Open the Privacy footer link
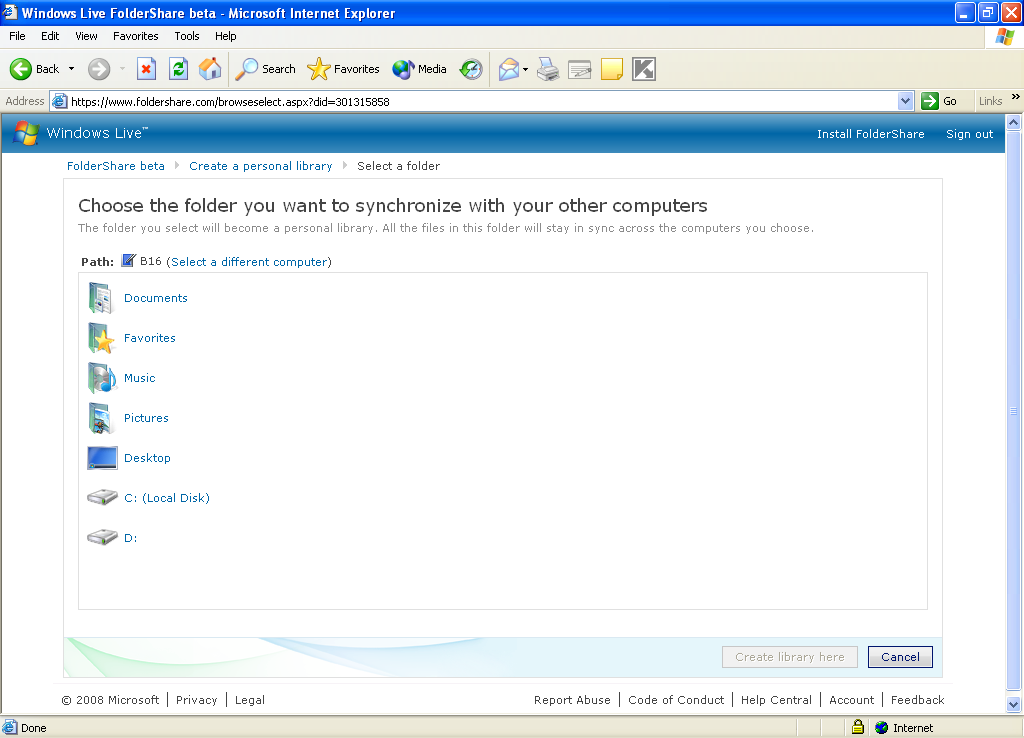This screenshot has height=738, width=1024. point(197,700)
